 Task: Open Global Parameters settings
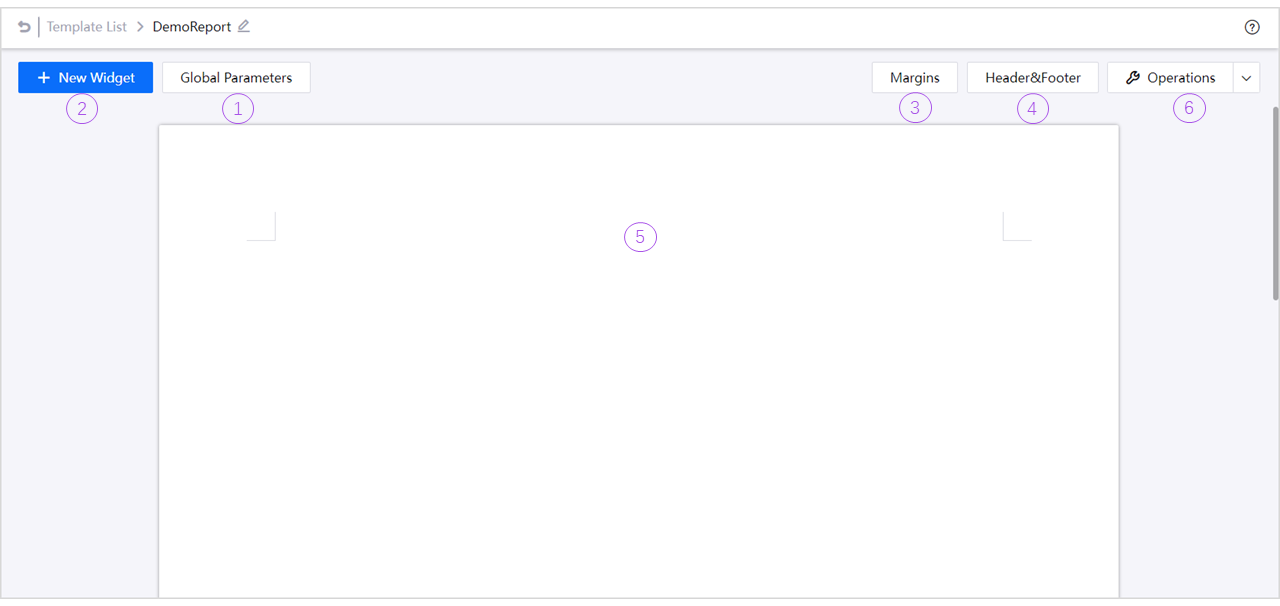click(x=236, y=77)
